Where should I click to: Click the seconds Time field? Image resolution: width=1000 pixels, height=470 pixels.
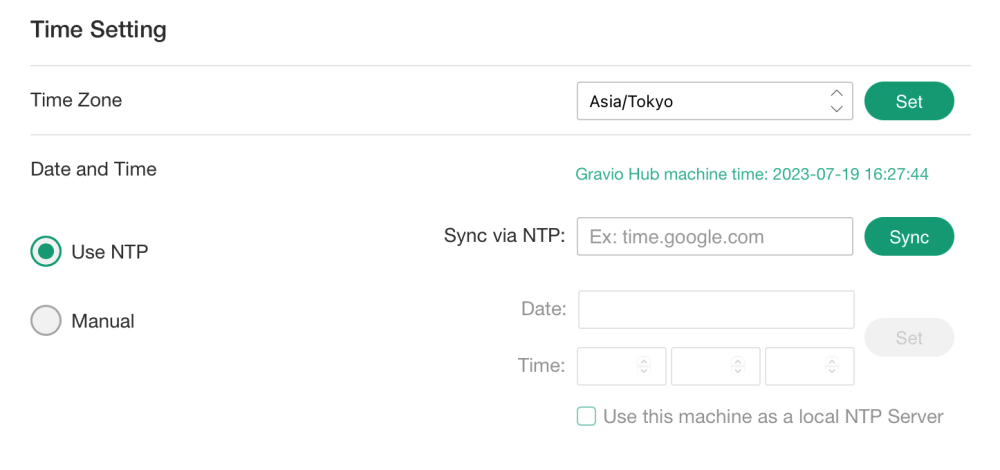coord(798,366)
